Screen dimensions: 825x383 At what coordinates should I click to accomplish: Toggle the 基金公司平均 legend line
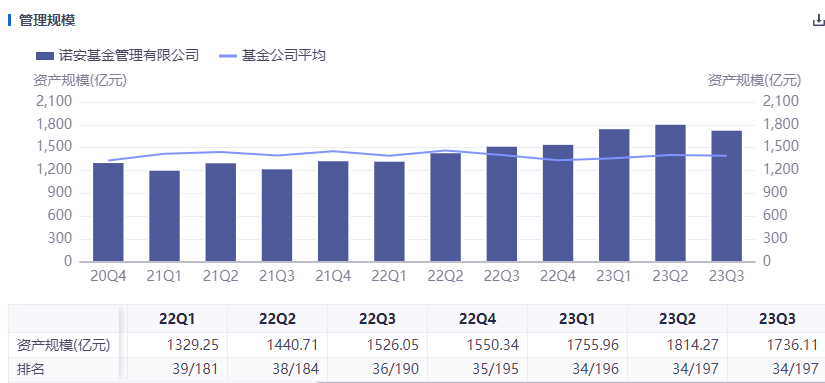click(x=272, y=55)
